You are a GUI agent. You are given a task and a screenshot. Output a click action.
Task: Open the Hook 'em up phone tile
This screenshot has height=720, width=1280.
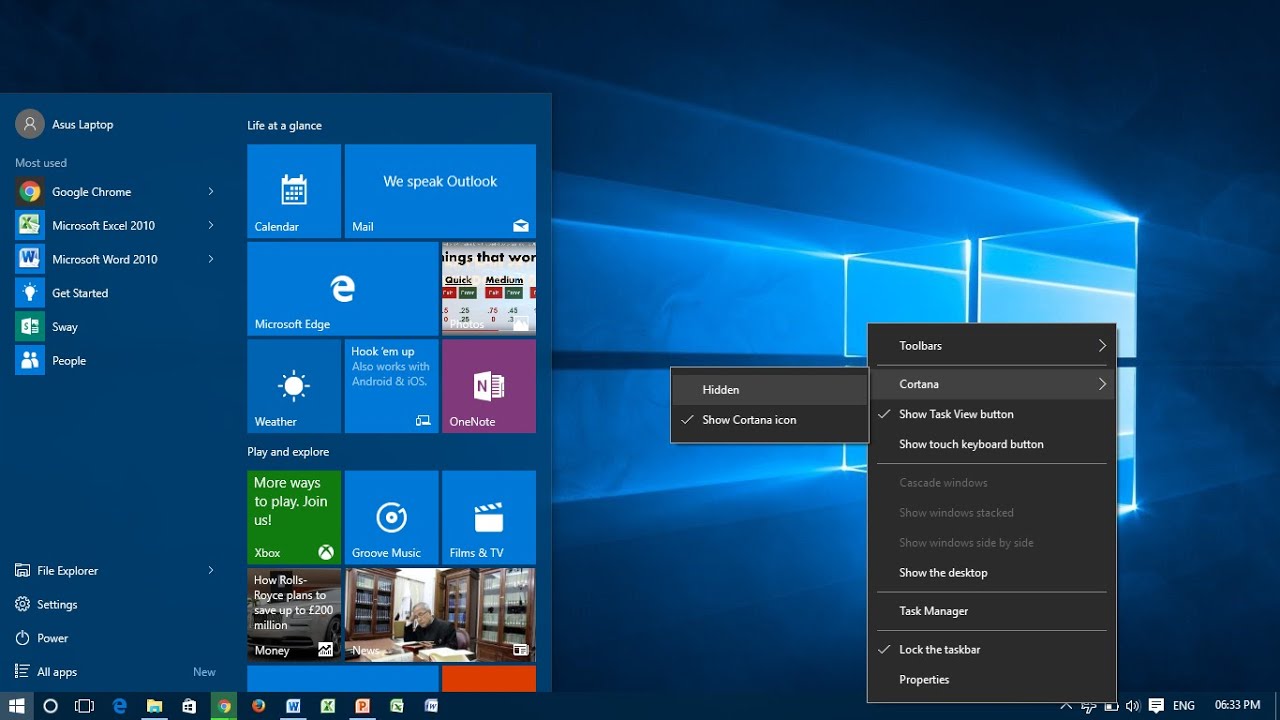click(x=391, y=386)
